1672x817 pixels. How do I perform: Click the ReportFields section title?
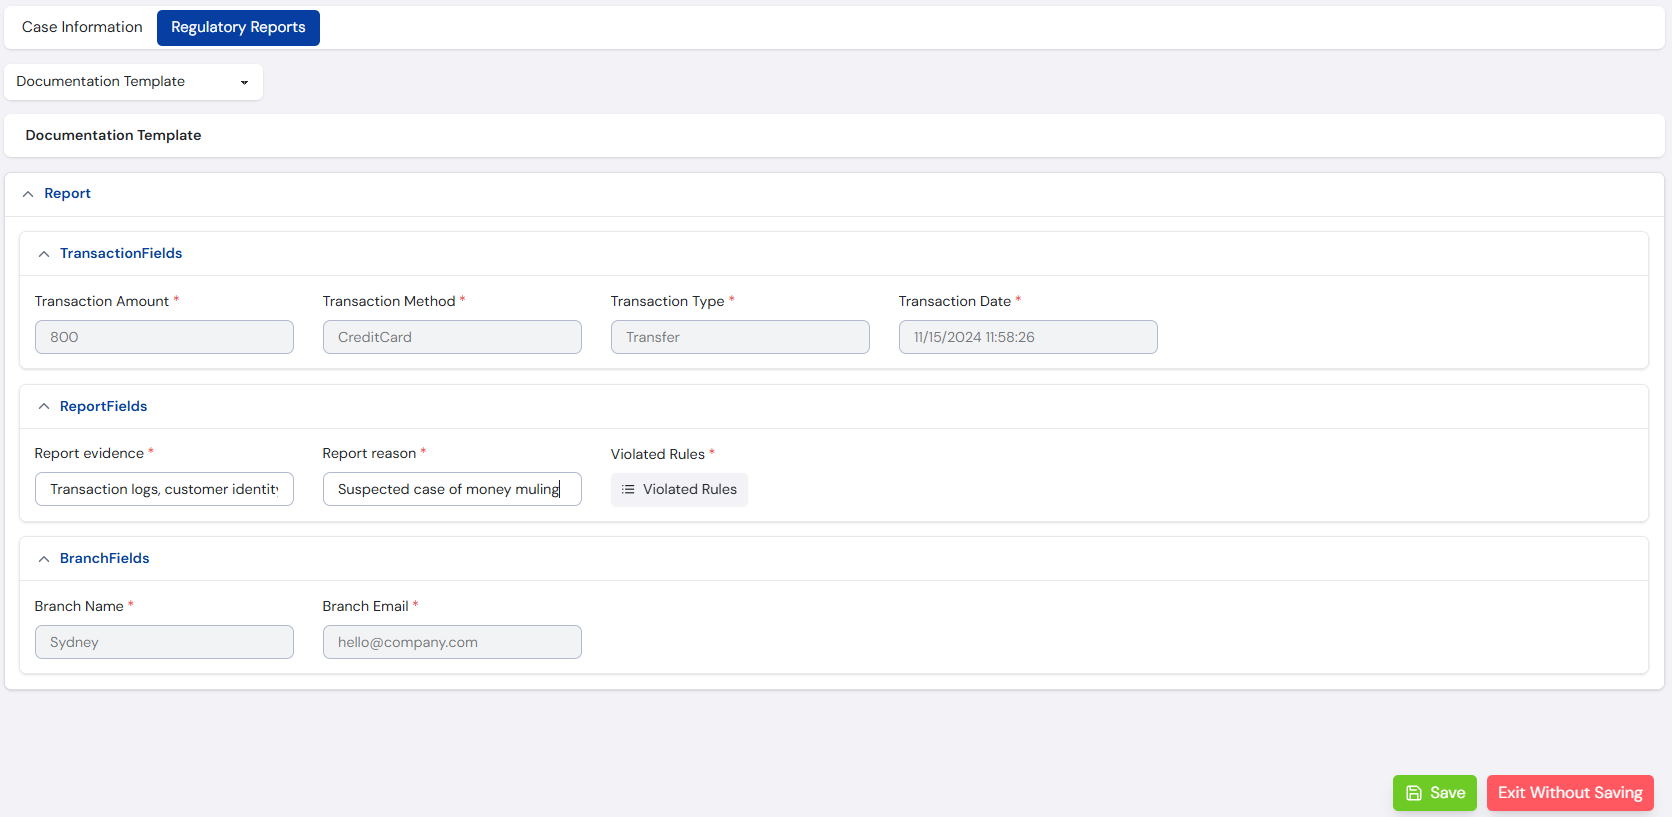point(103,406)
